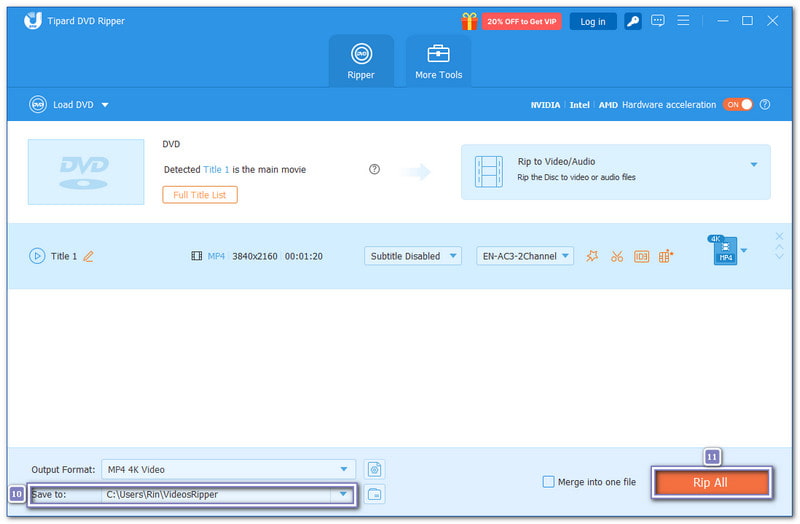
Task: Open the hamburger menu in title bar
Action: (x=684, y=21)
